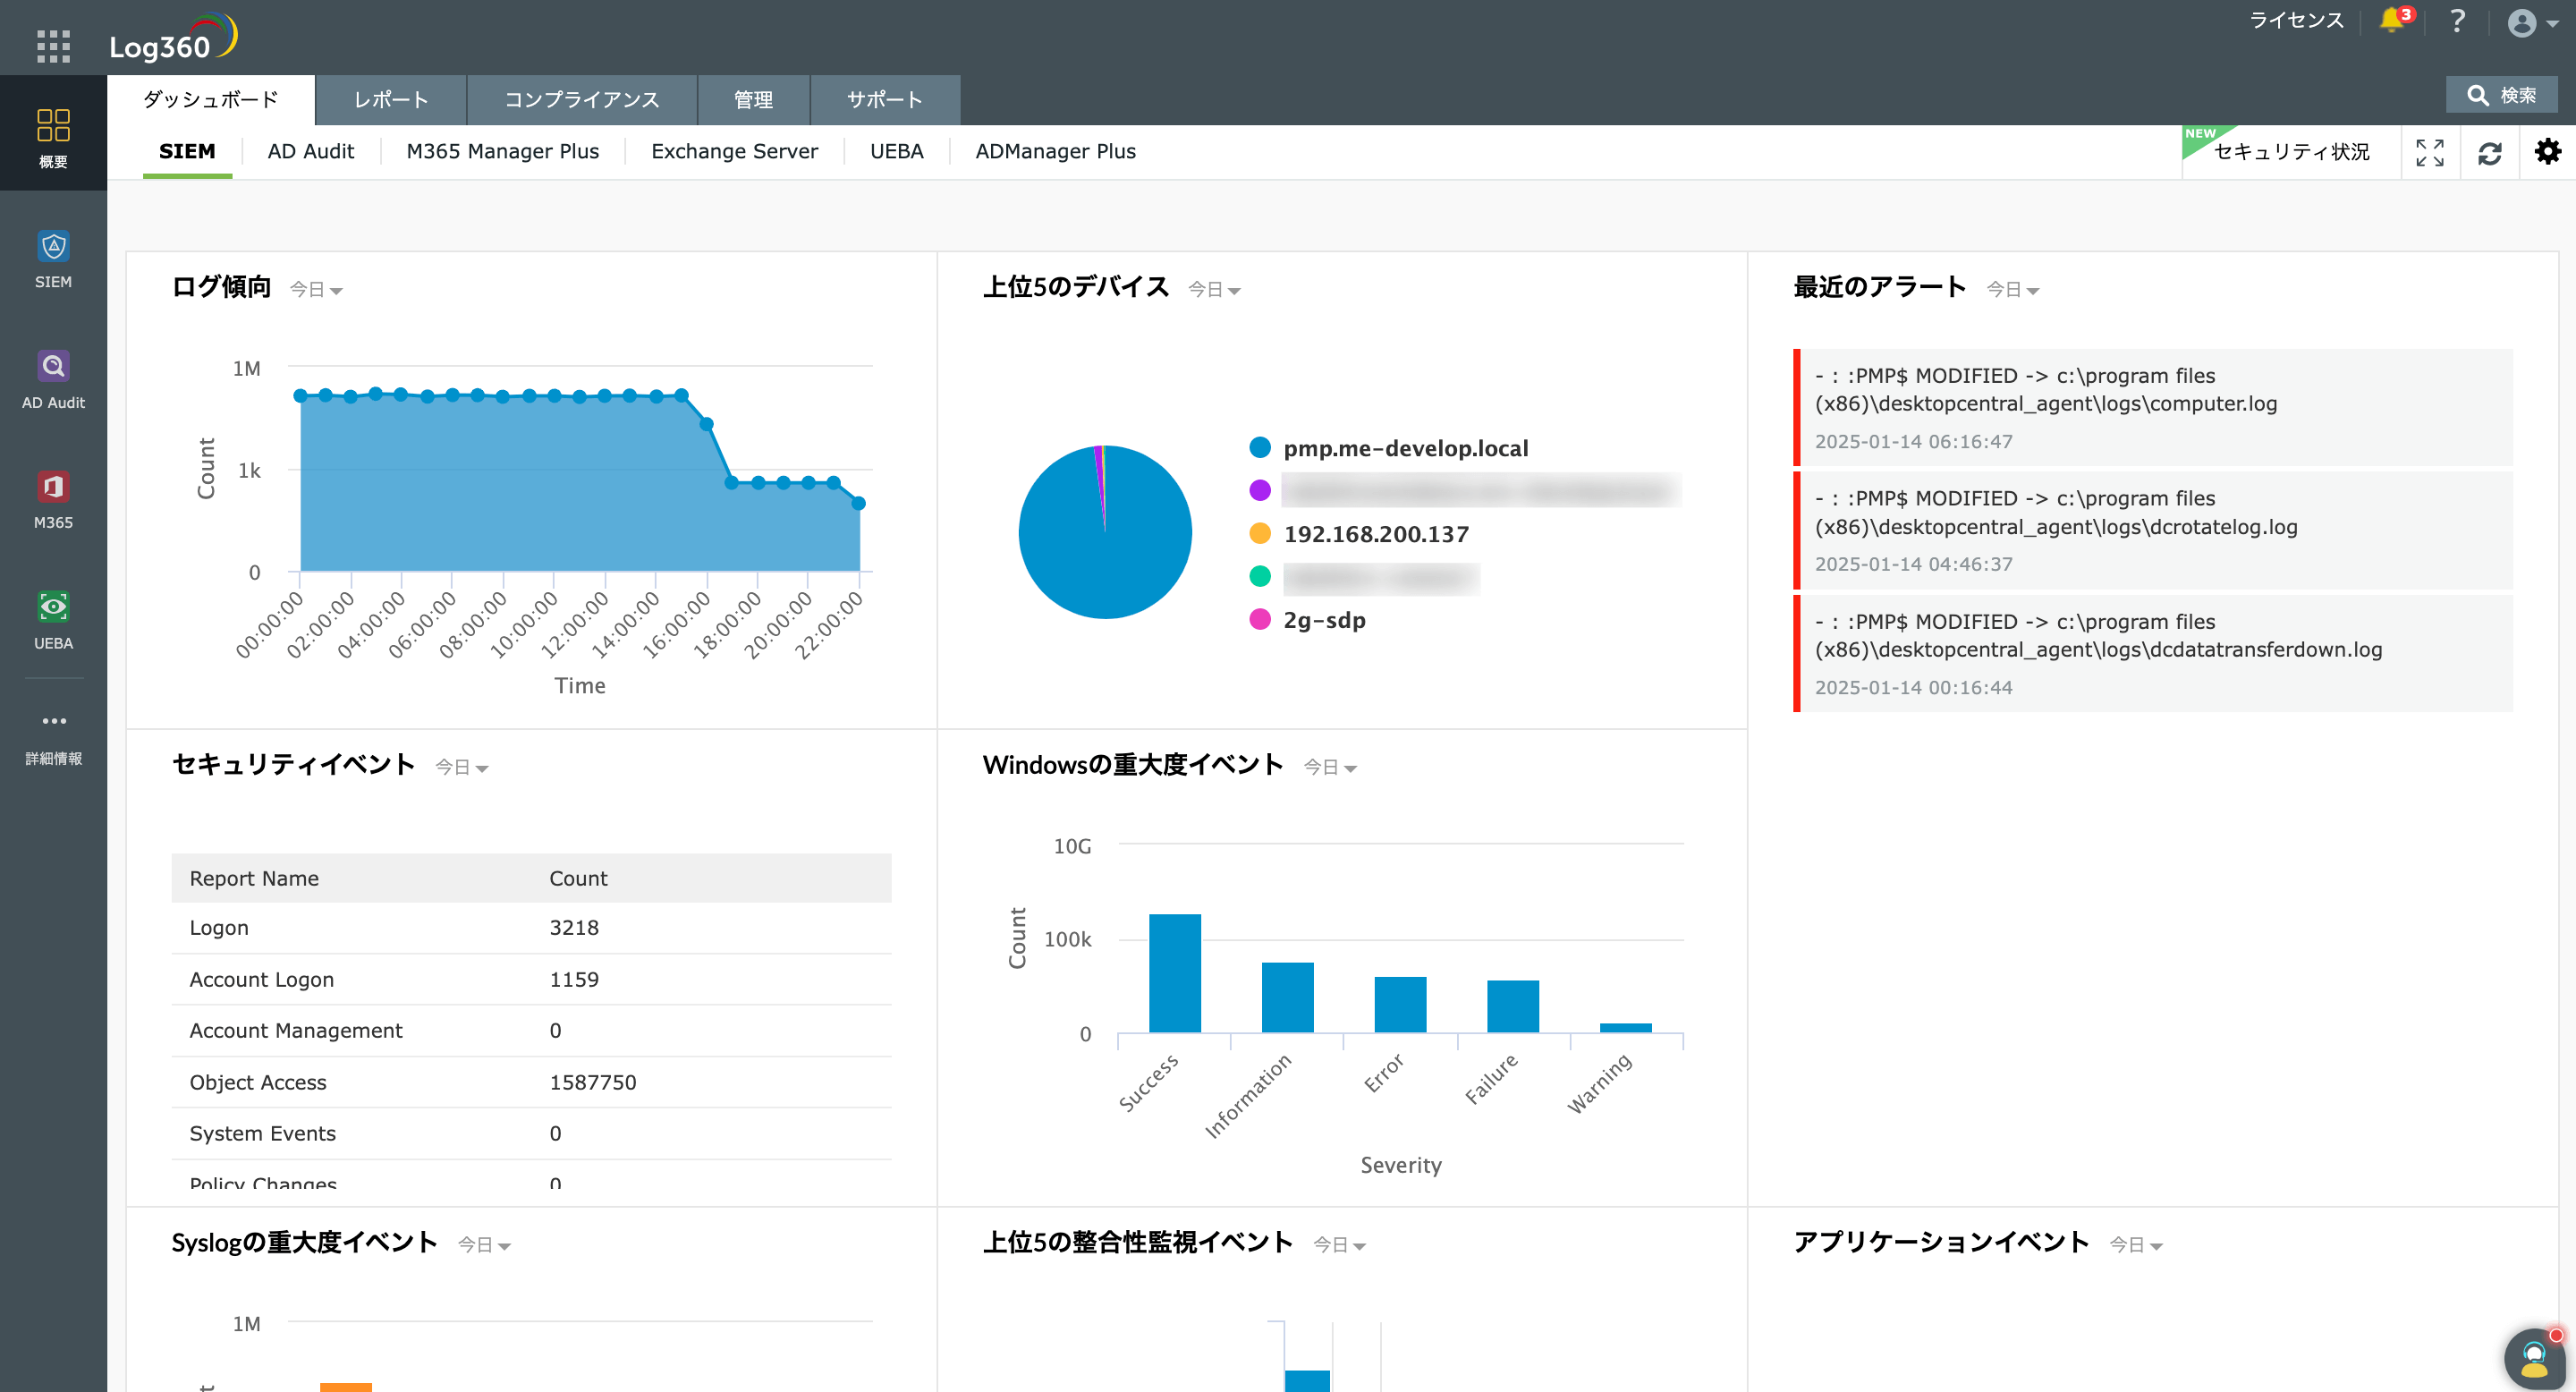Click the notification bell icon
This screenshot has width=2576, height=1392.
[2392, 20]
